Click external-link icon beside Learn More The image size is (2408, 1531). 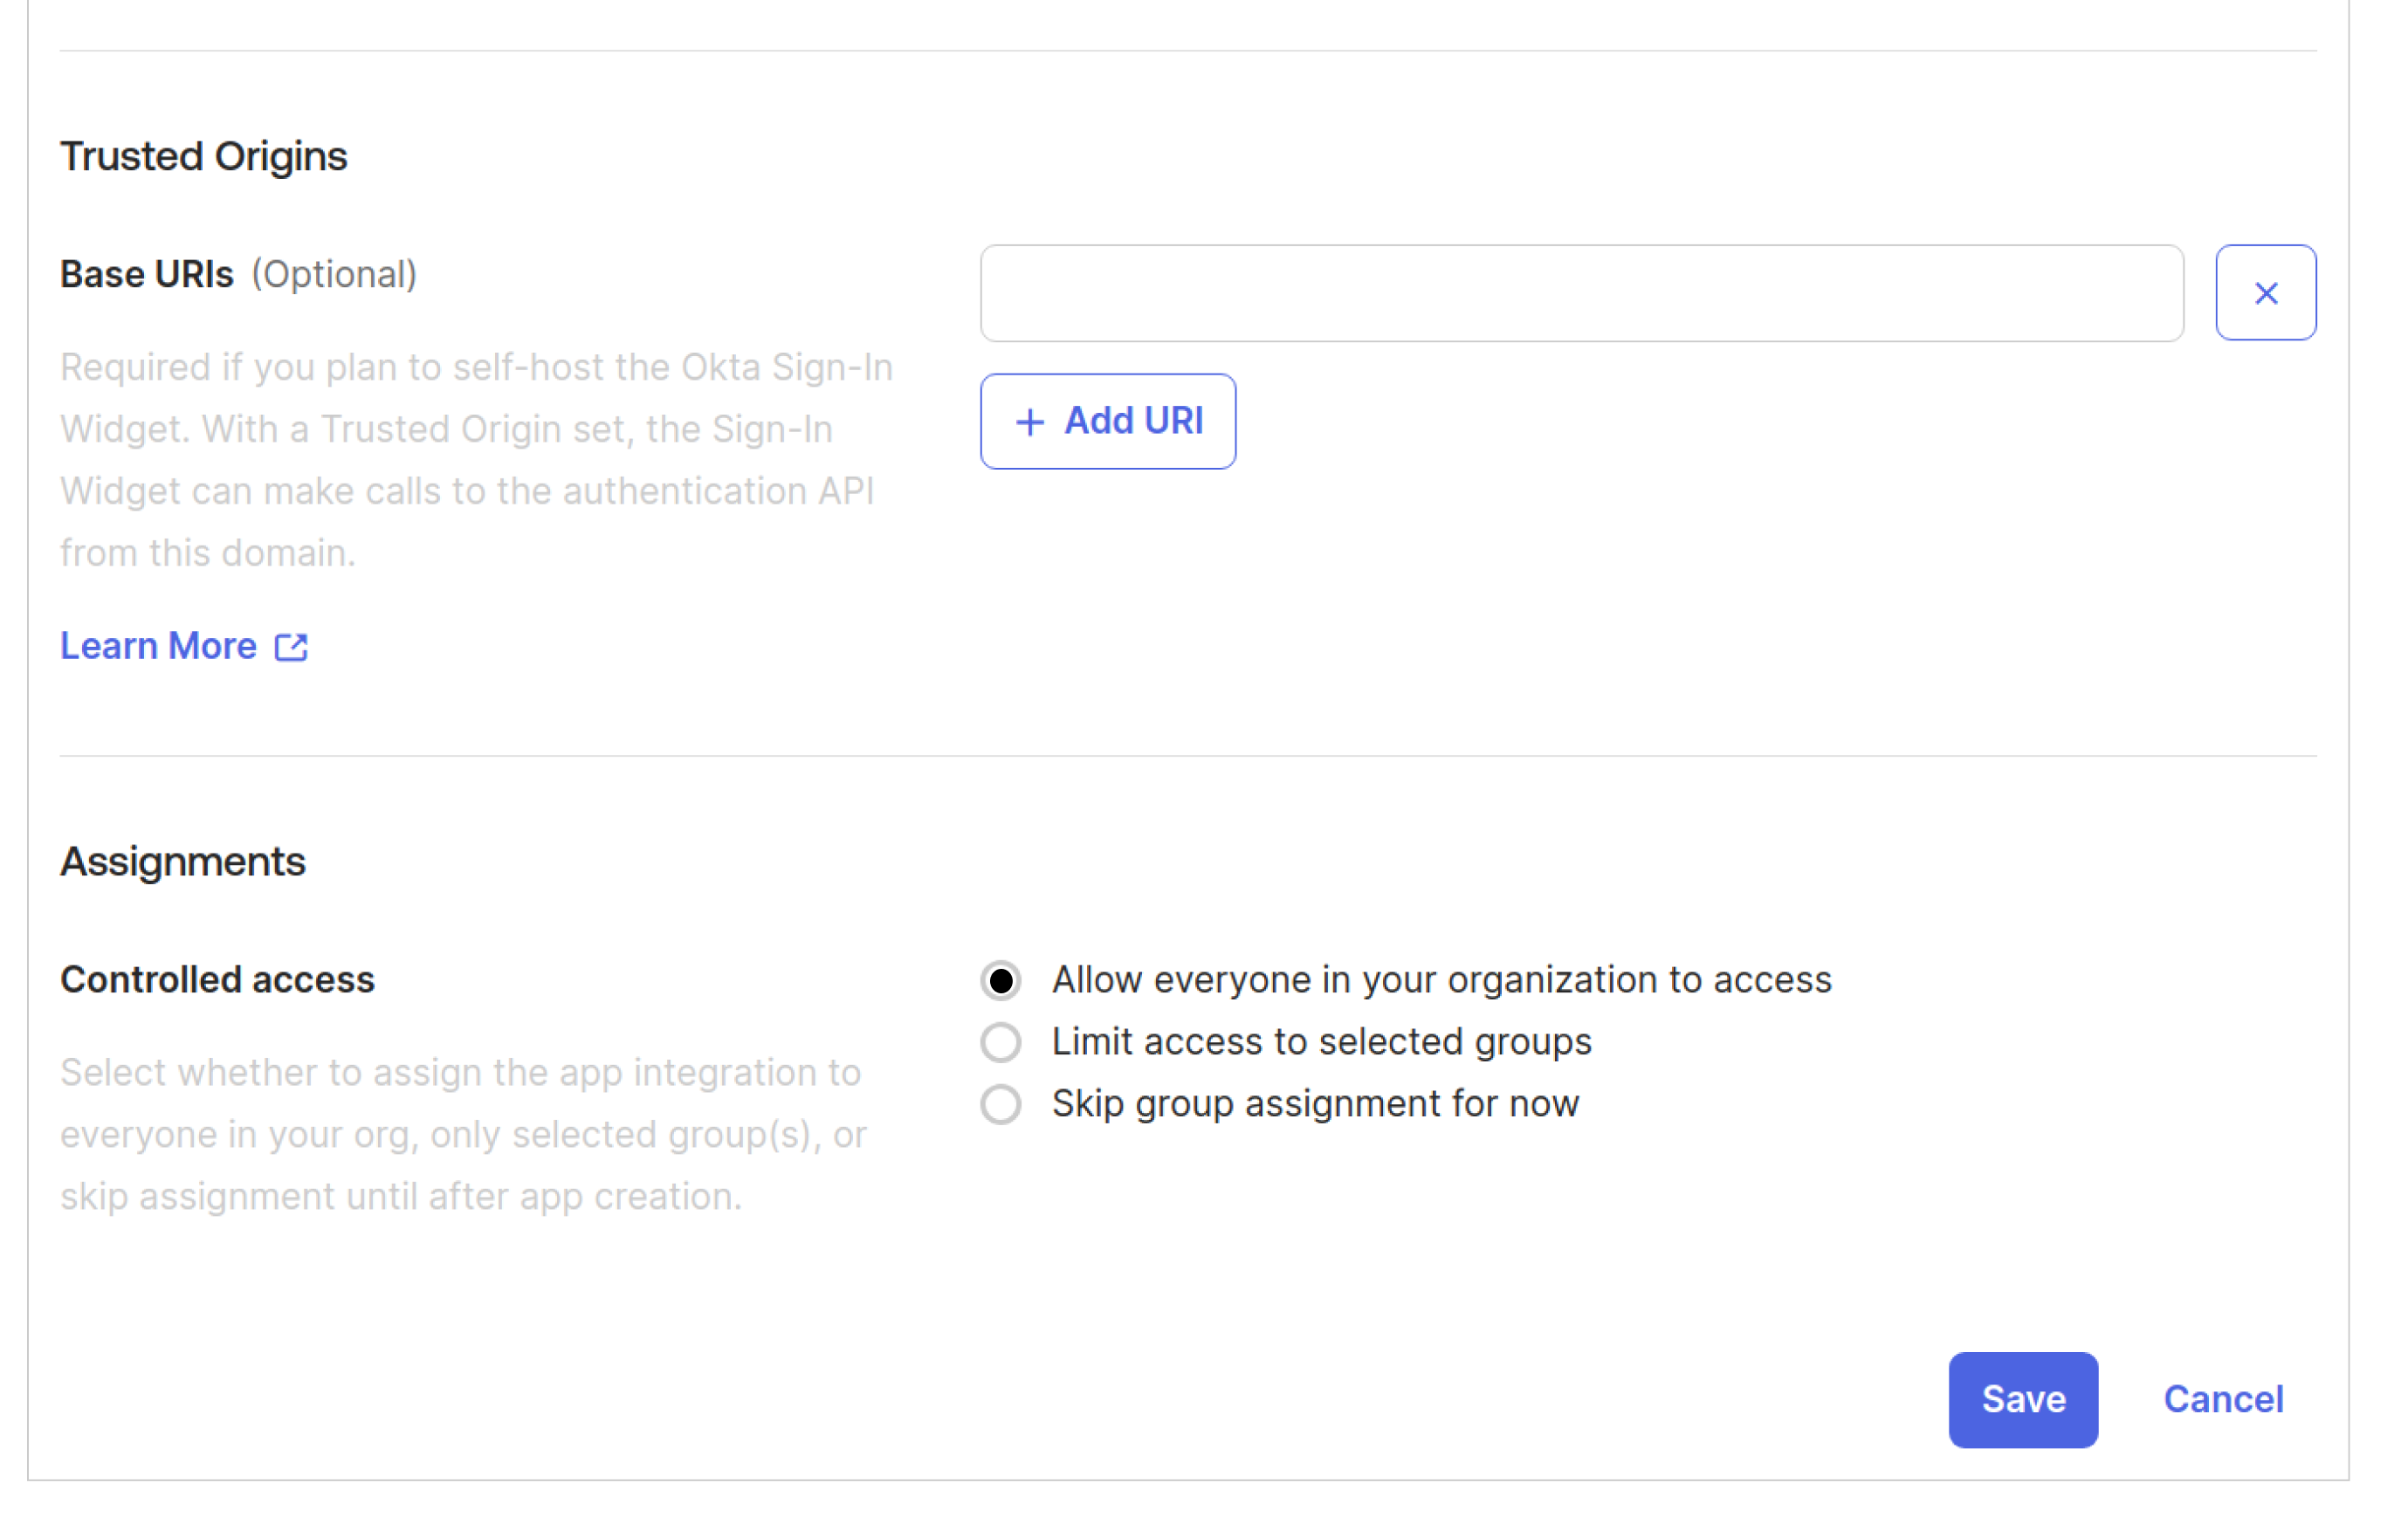pyautogui.click(x=291, y=647)
